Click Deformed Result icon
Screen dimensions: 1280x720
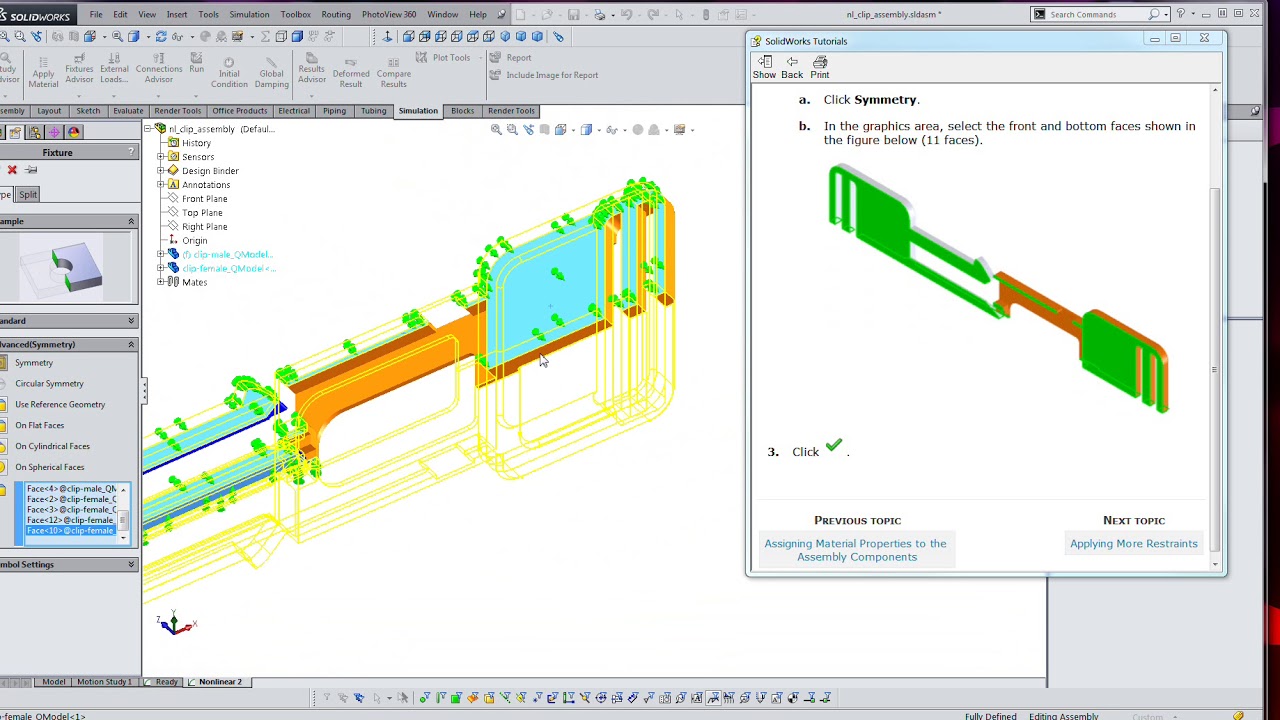point(350,72)
